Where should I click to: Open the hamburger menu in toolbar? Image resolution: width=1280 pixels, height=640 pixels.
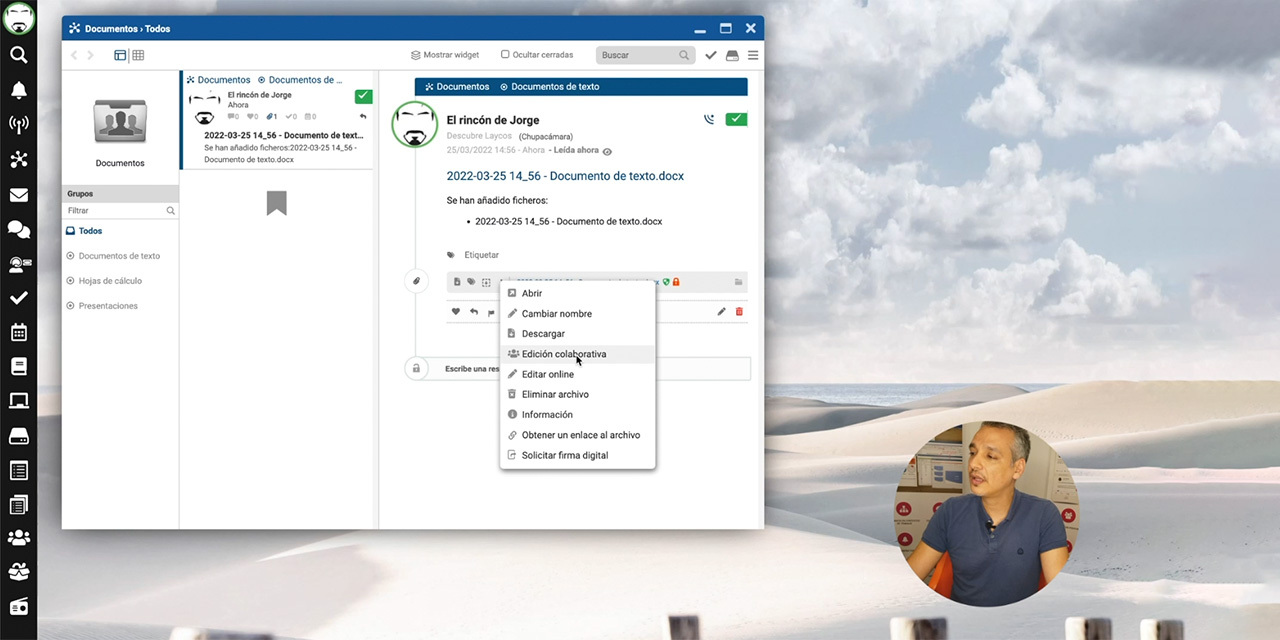tap(753, 55)
